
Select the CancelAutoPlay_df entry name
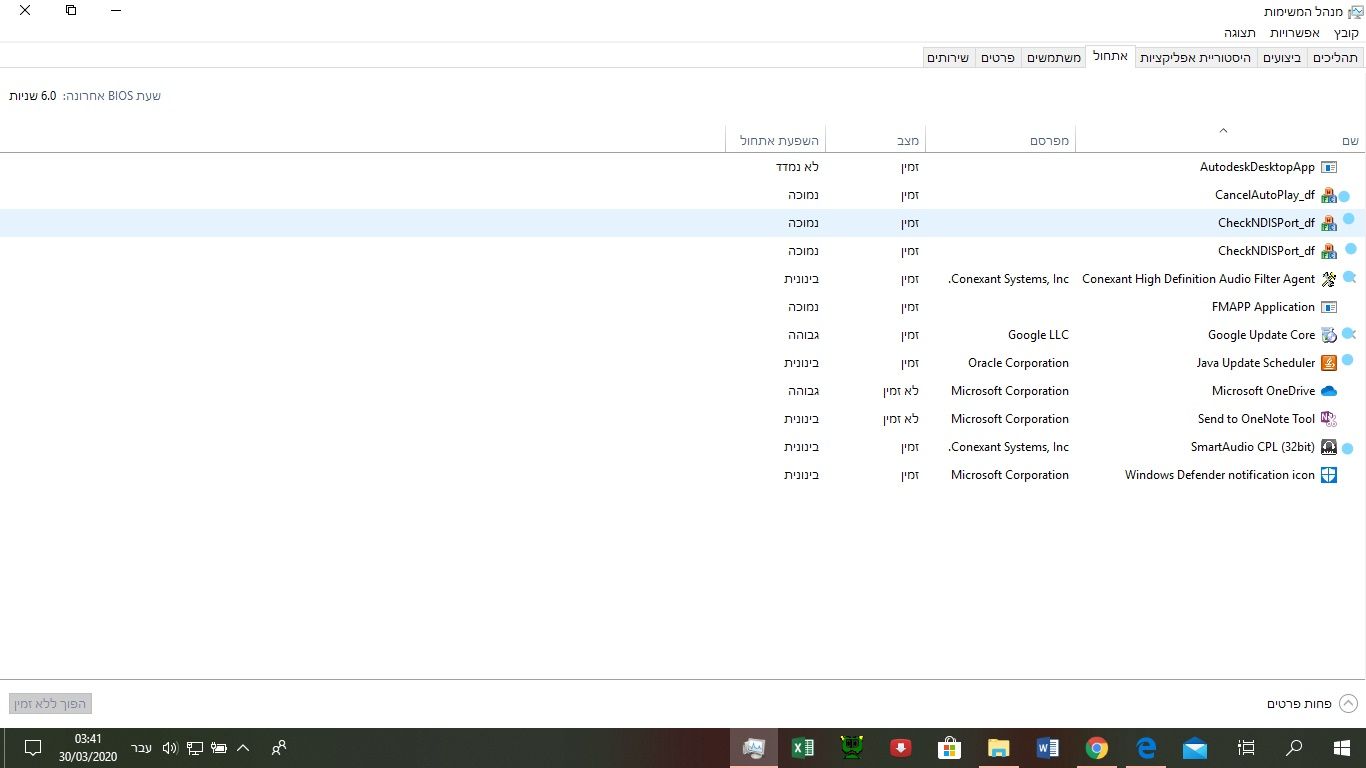click(1265, 195)
